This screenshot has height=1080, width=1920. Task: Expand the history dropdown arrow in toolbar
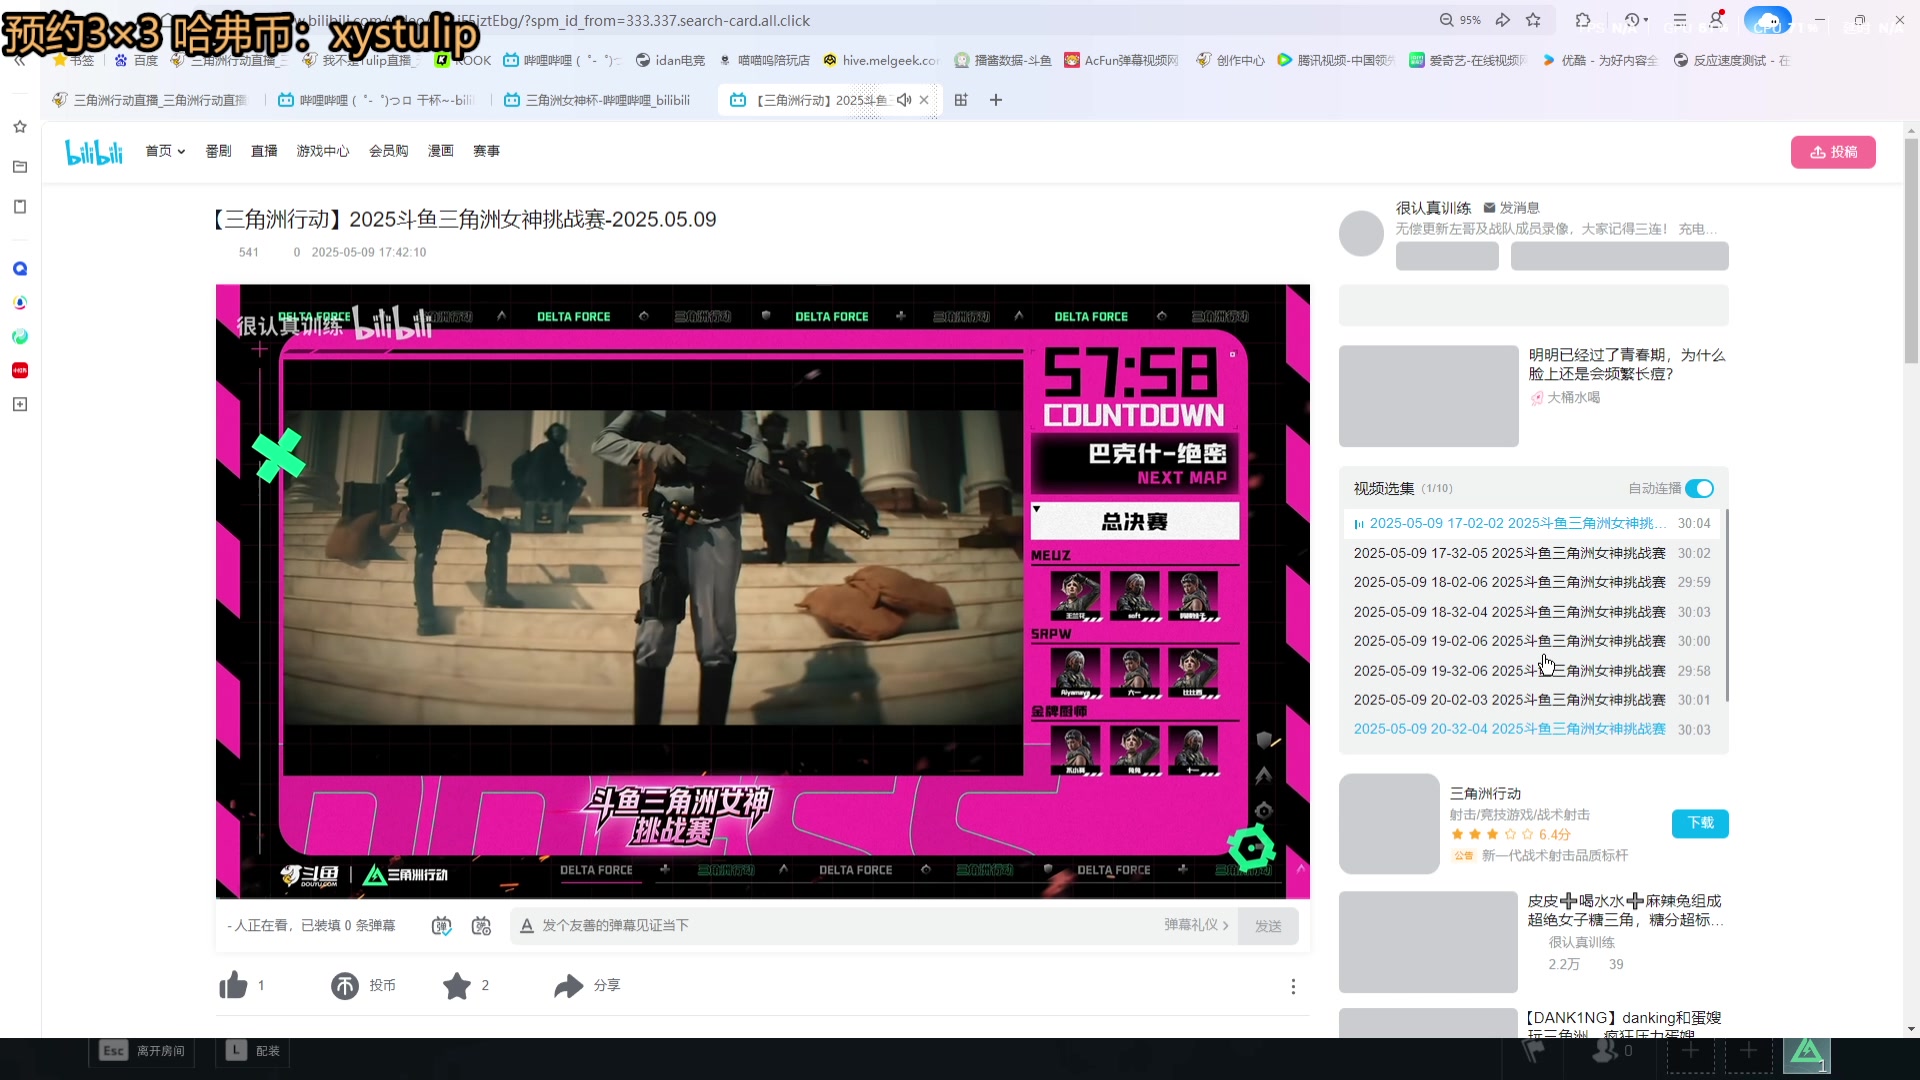point(1646,20)
